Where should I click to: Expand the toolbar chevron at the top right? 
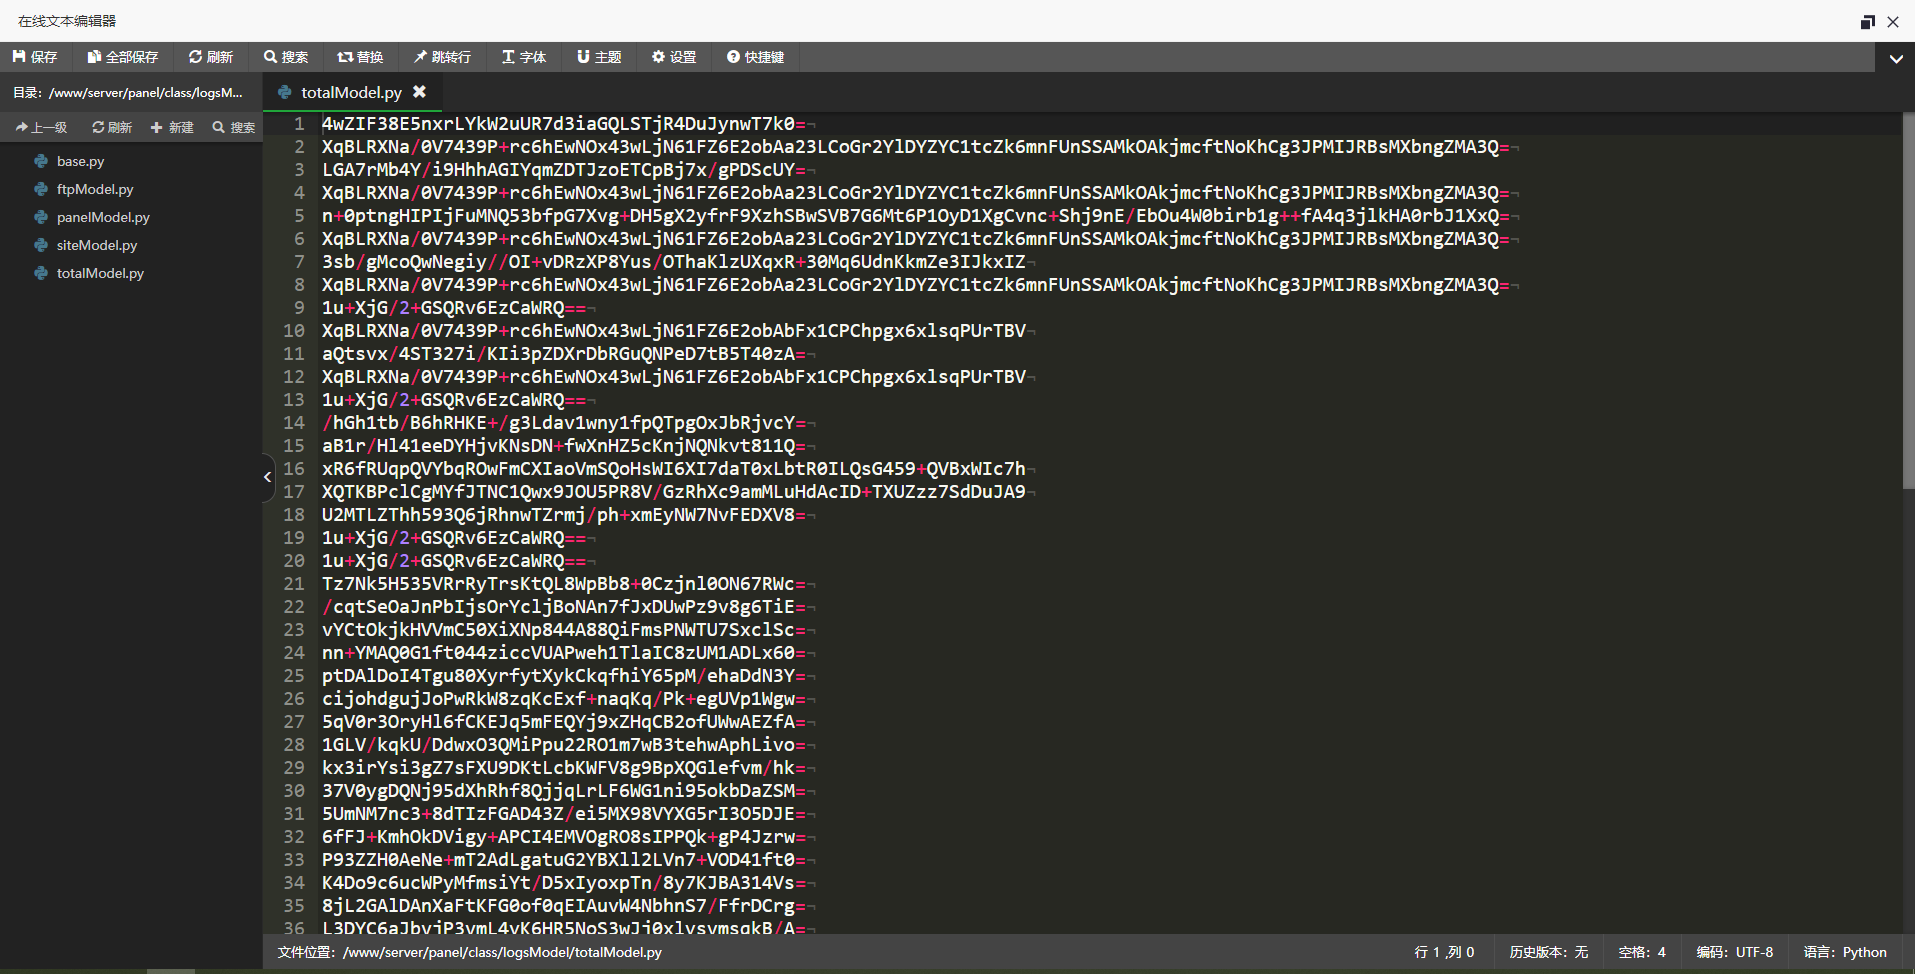[x=1895, y=58]
